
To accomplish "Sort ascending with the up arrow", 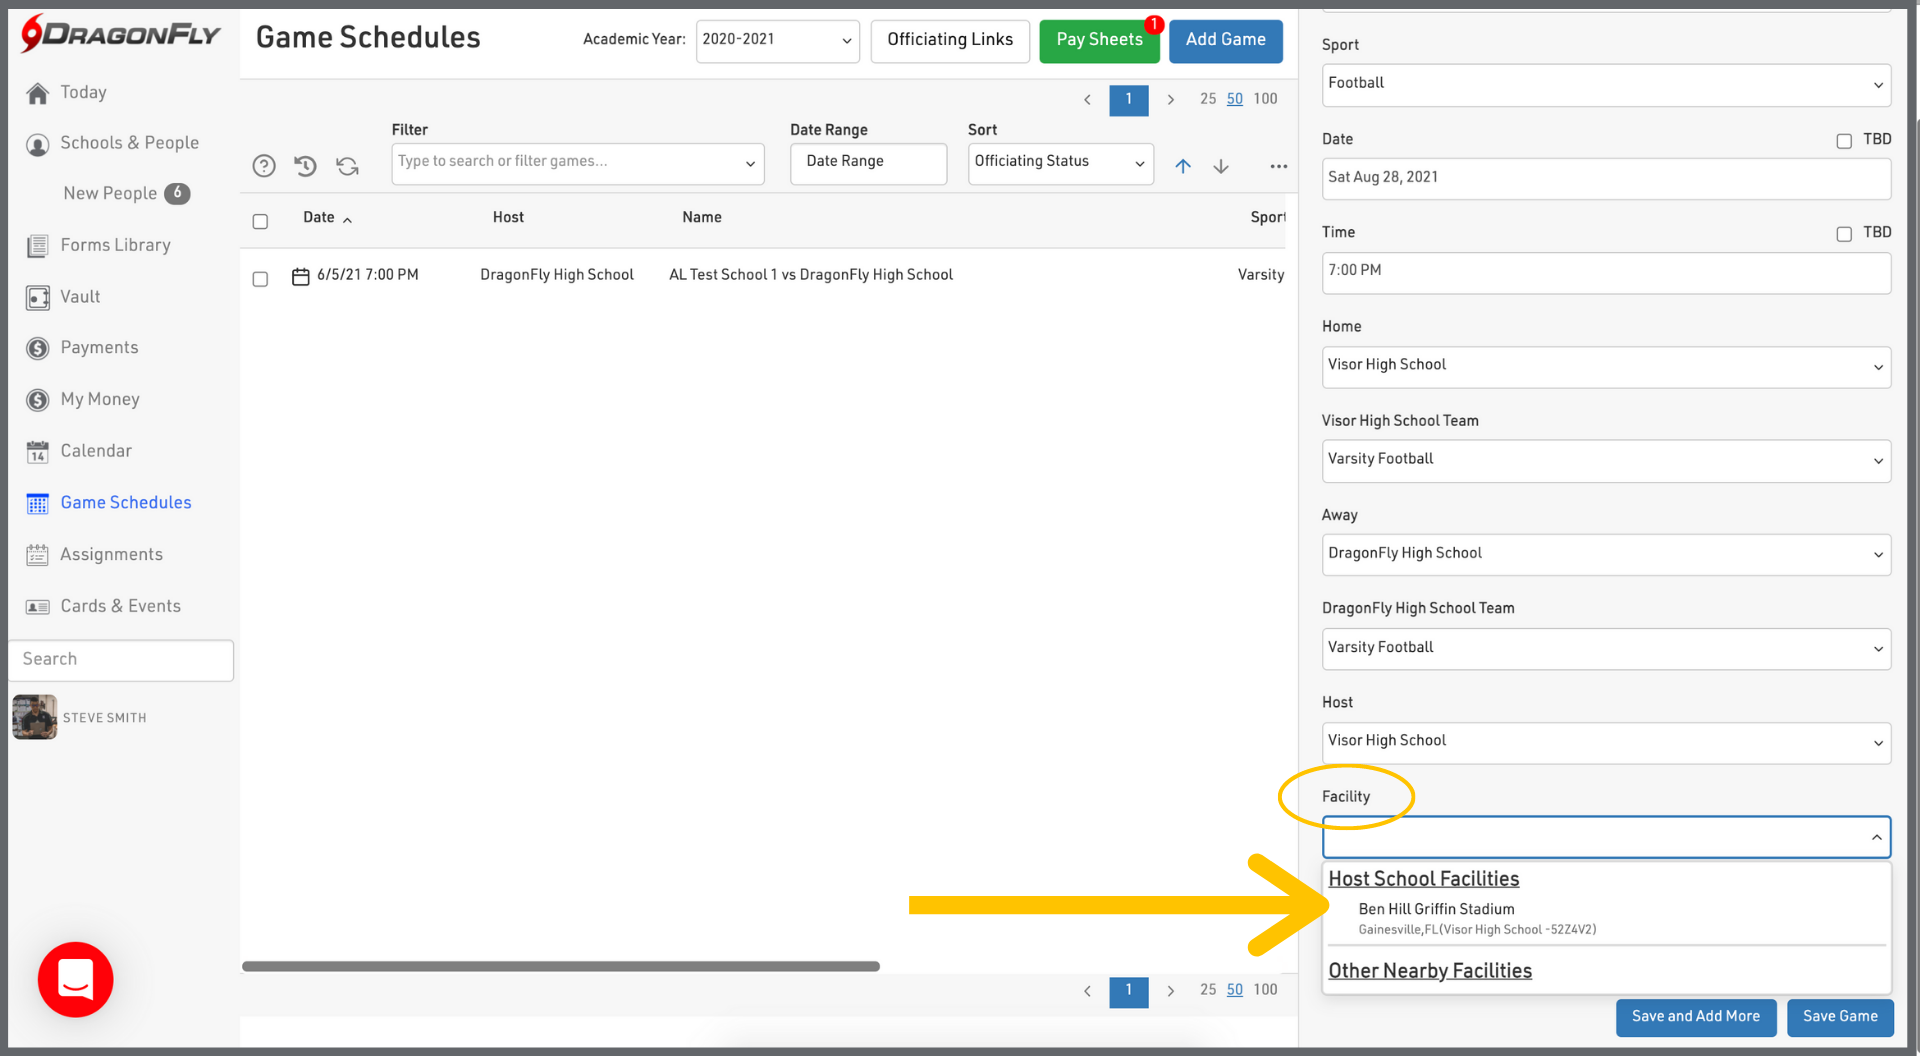I will [1183, 166].
